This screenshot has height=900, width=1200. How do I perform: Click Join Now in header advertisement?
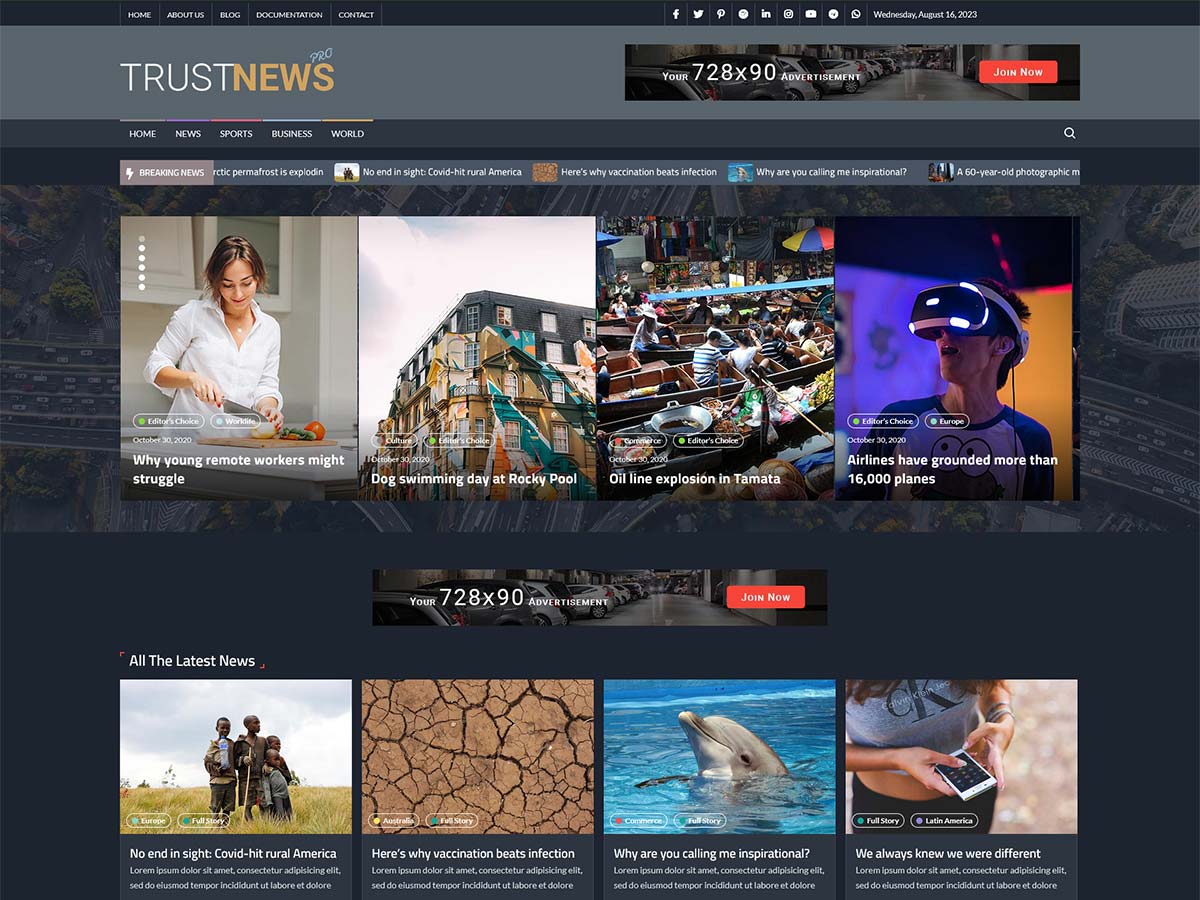(x=1018, y=72)
